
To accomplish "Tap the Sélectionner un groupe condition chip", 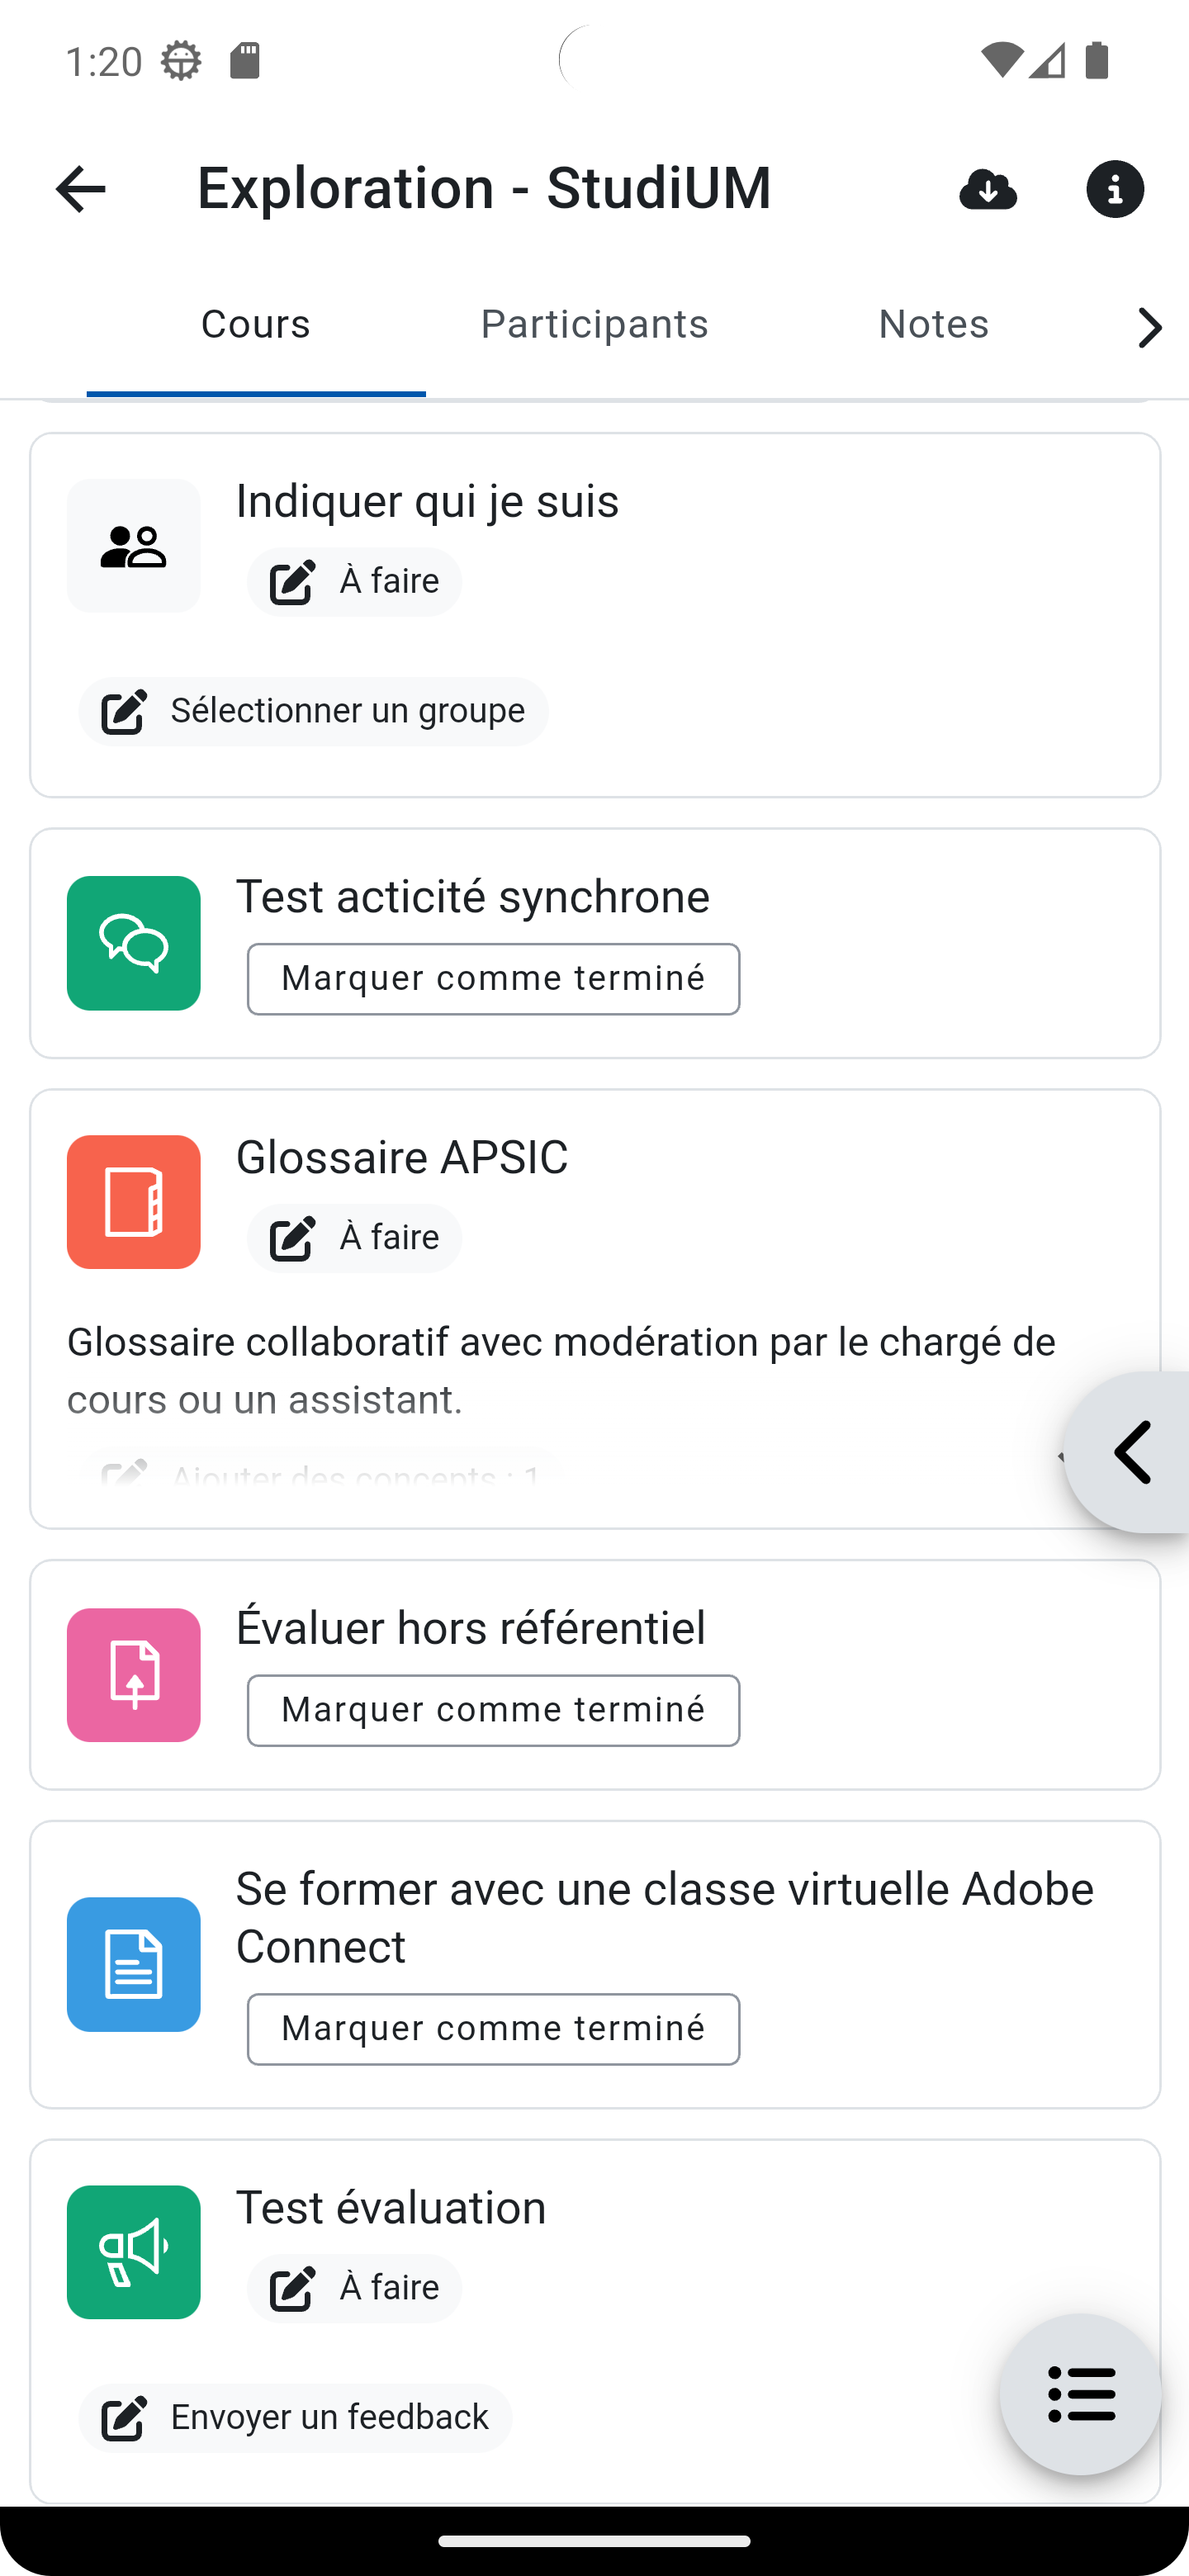I will [x=313, y=711].
